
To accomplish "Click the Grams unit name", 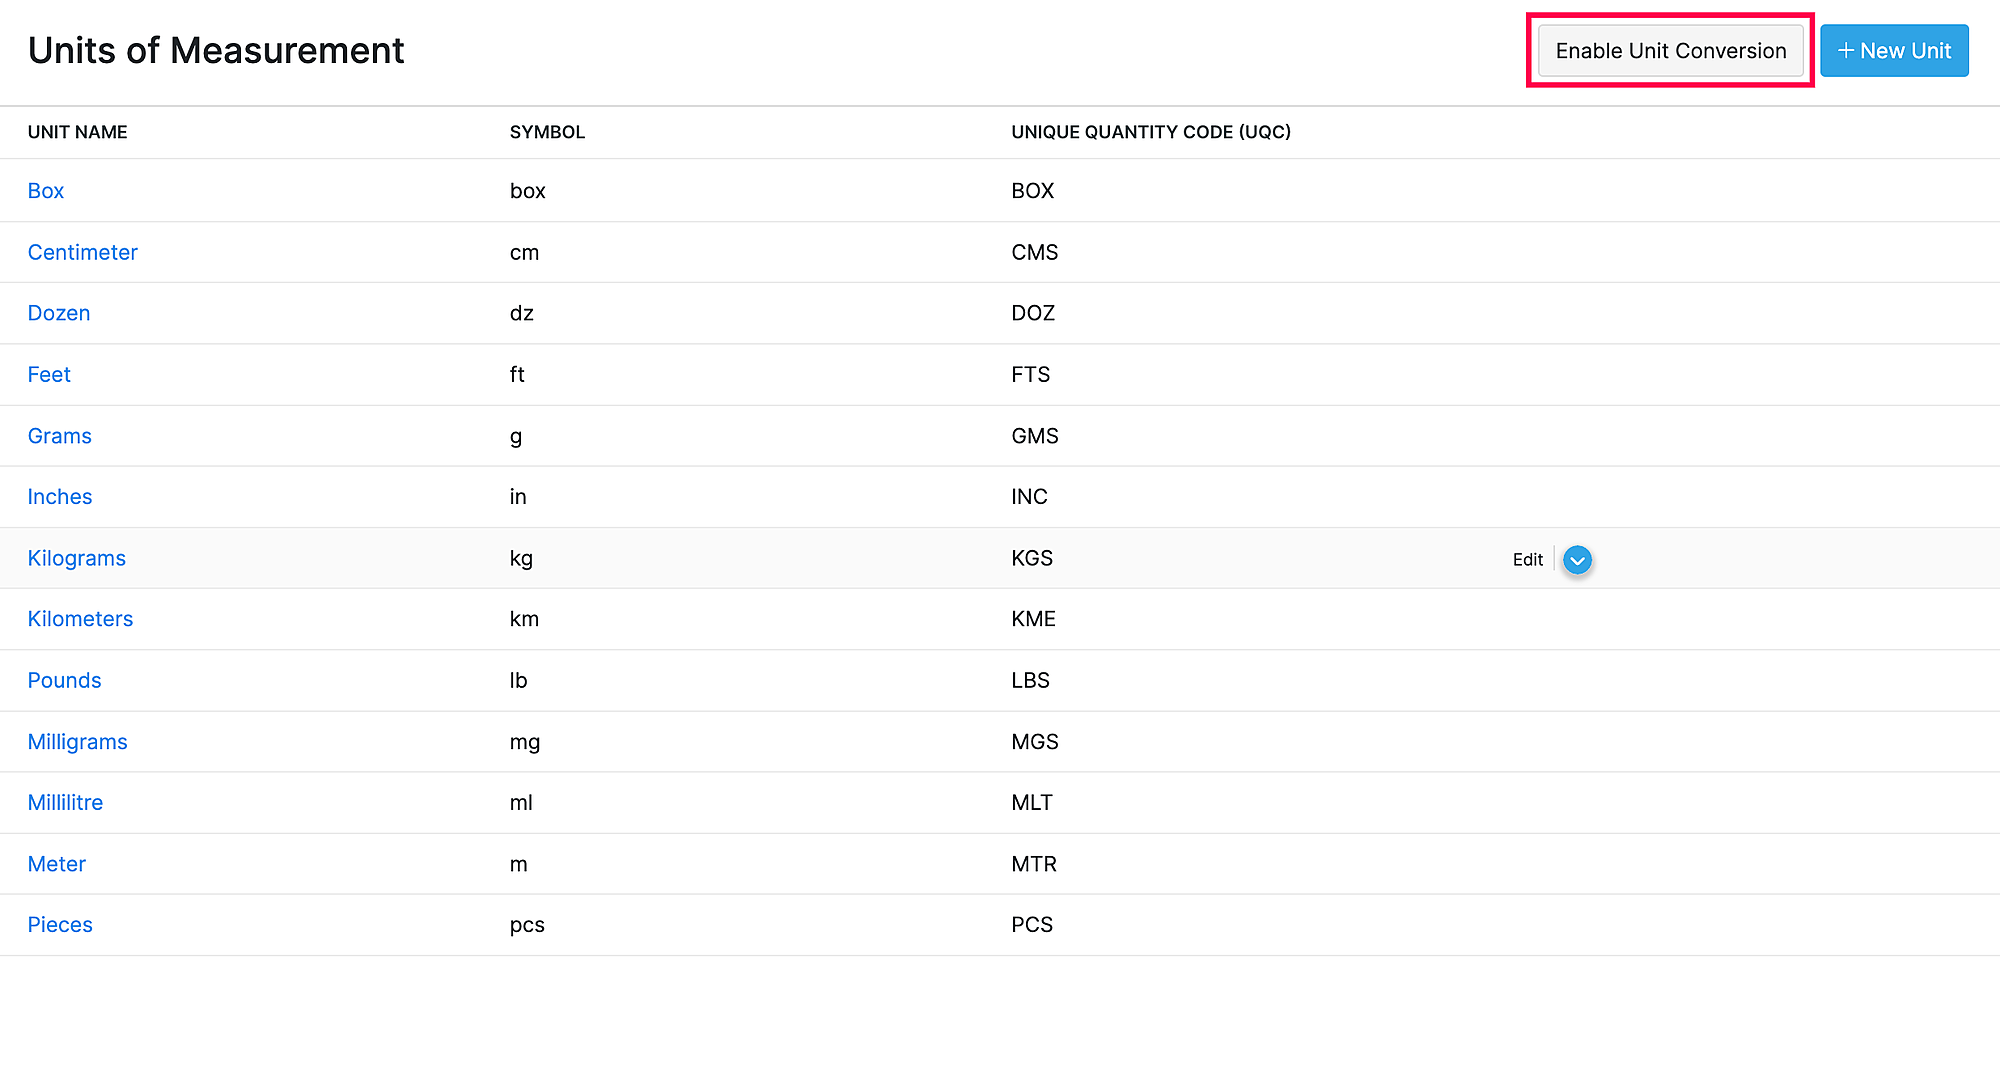I will 60,436.
